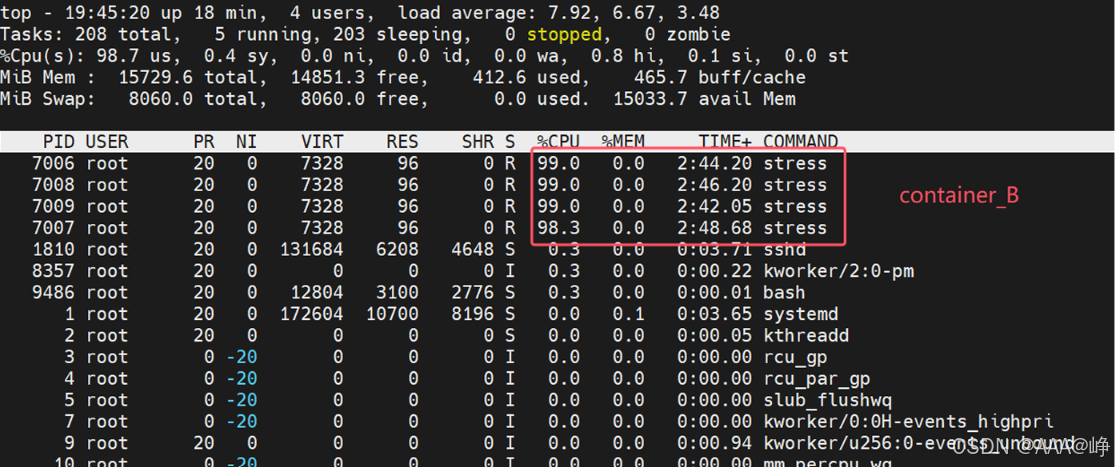Screen dimensions: 1115x467
Task: Click the RES value 10700
Action: 392,313
